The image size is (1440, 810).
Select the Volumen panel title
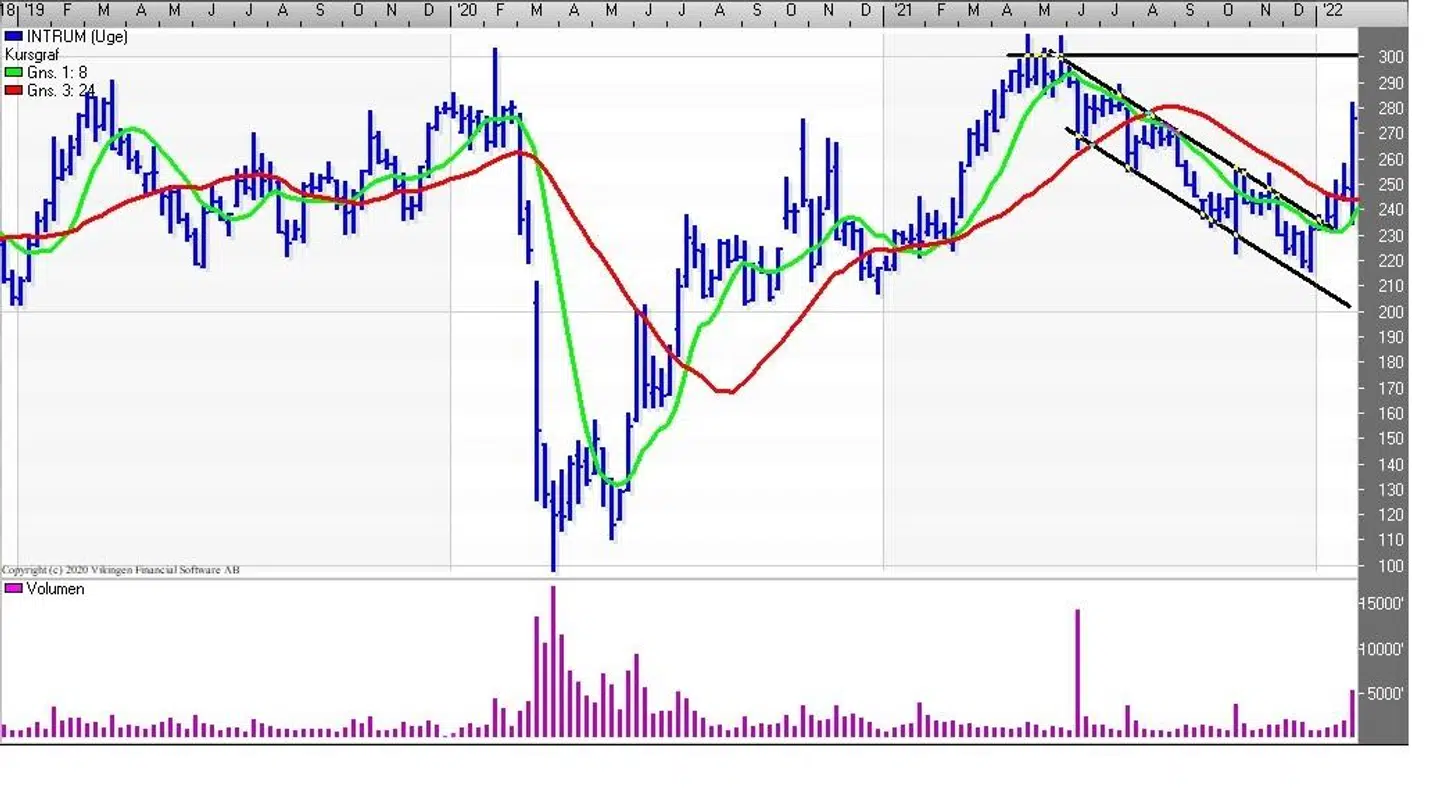tap(55, 589)
